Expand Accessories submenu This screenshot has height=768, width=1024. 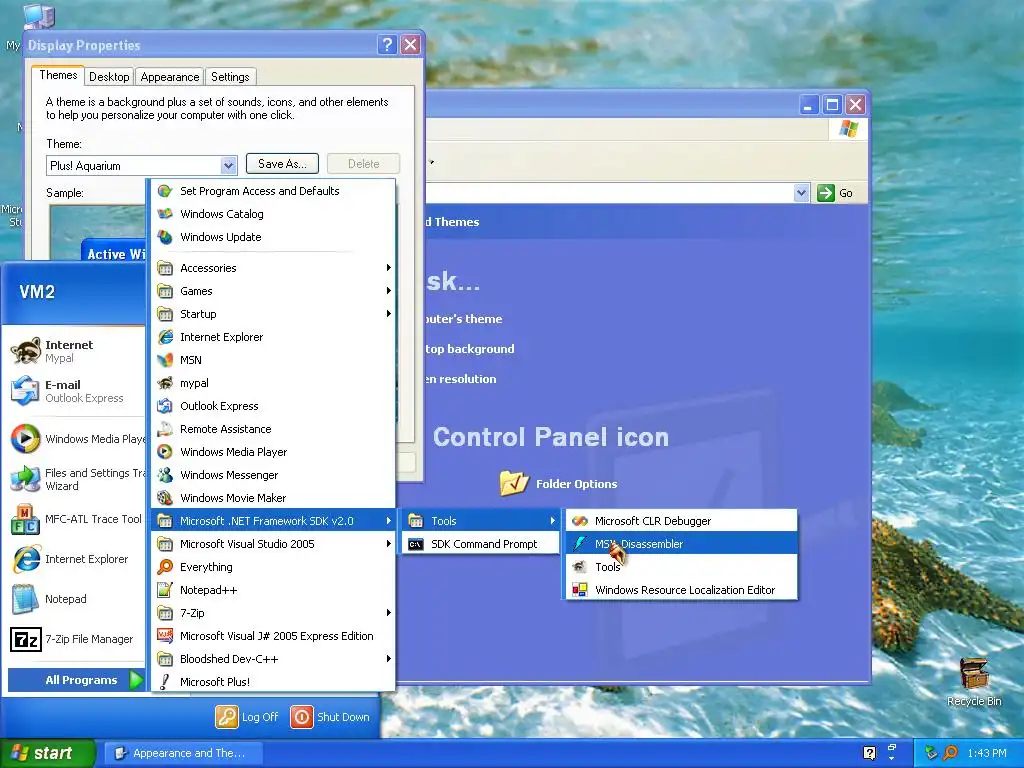point(273,268)
